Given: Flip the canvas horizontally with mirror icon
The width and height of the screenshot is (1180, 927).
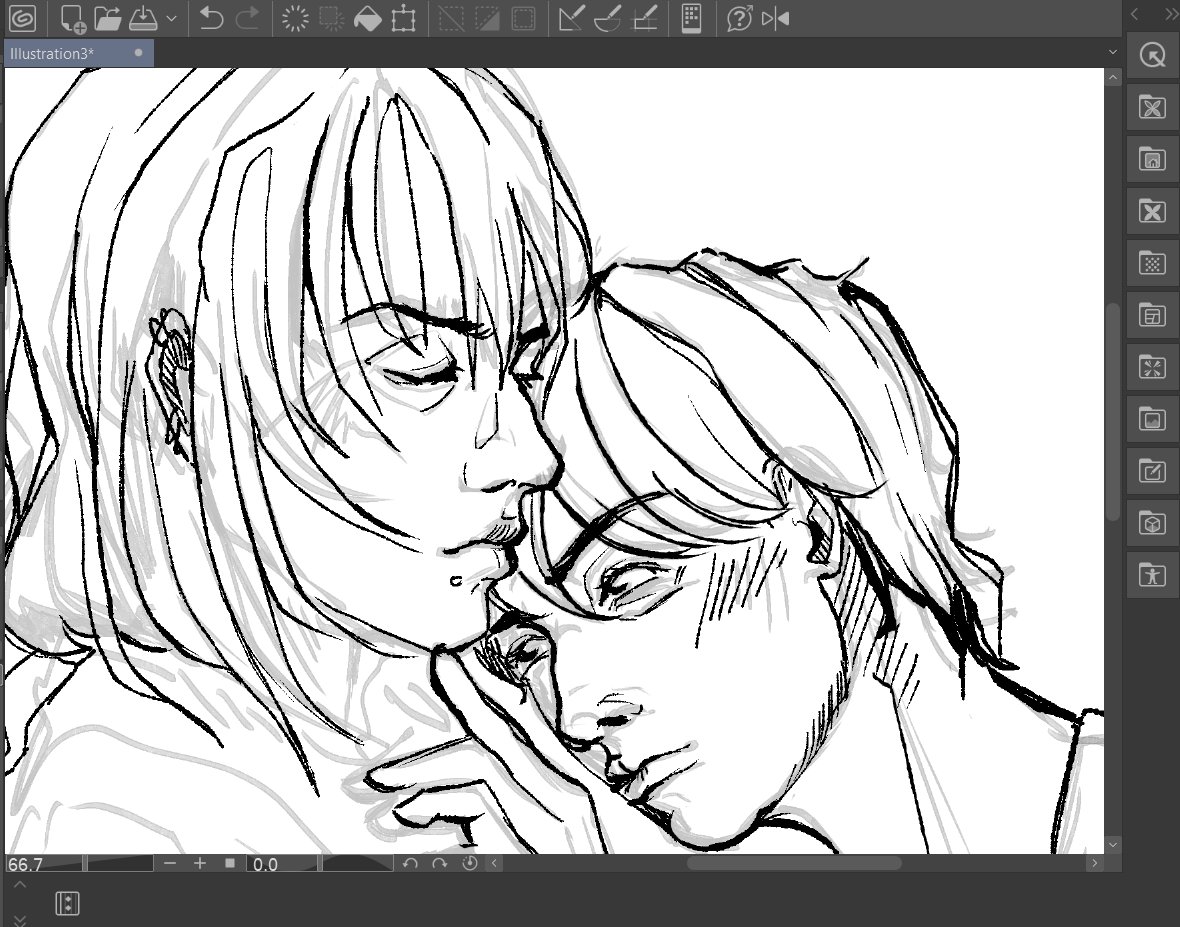Looking at the screenshot, I should coord(775,18).
